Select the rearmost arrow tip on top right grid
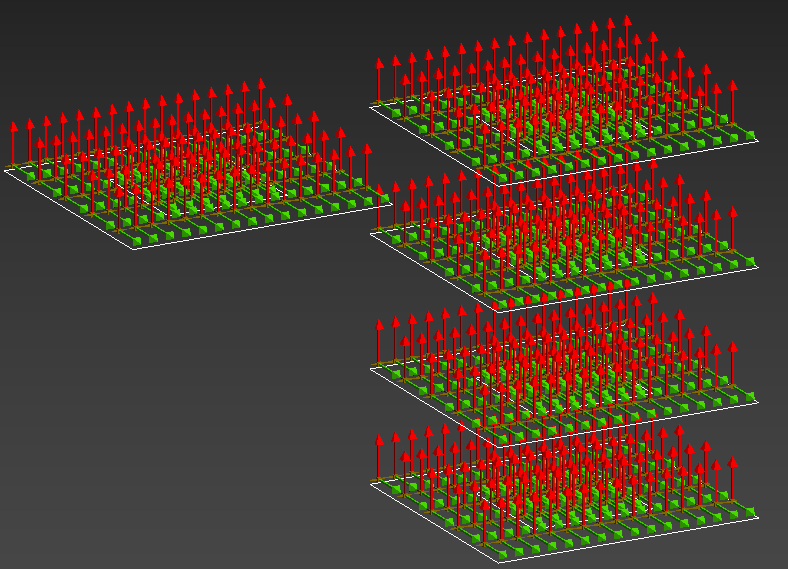The height and width of the screenshot is (569, 788). (627, 21)
